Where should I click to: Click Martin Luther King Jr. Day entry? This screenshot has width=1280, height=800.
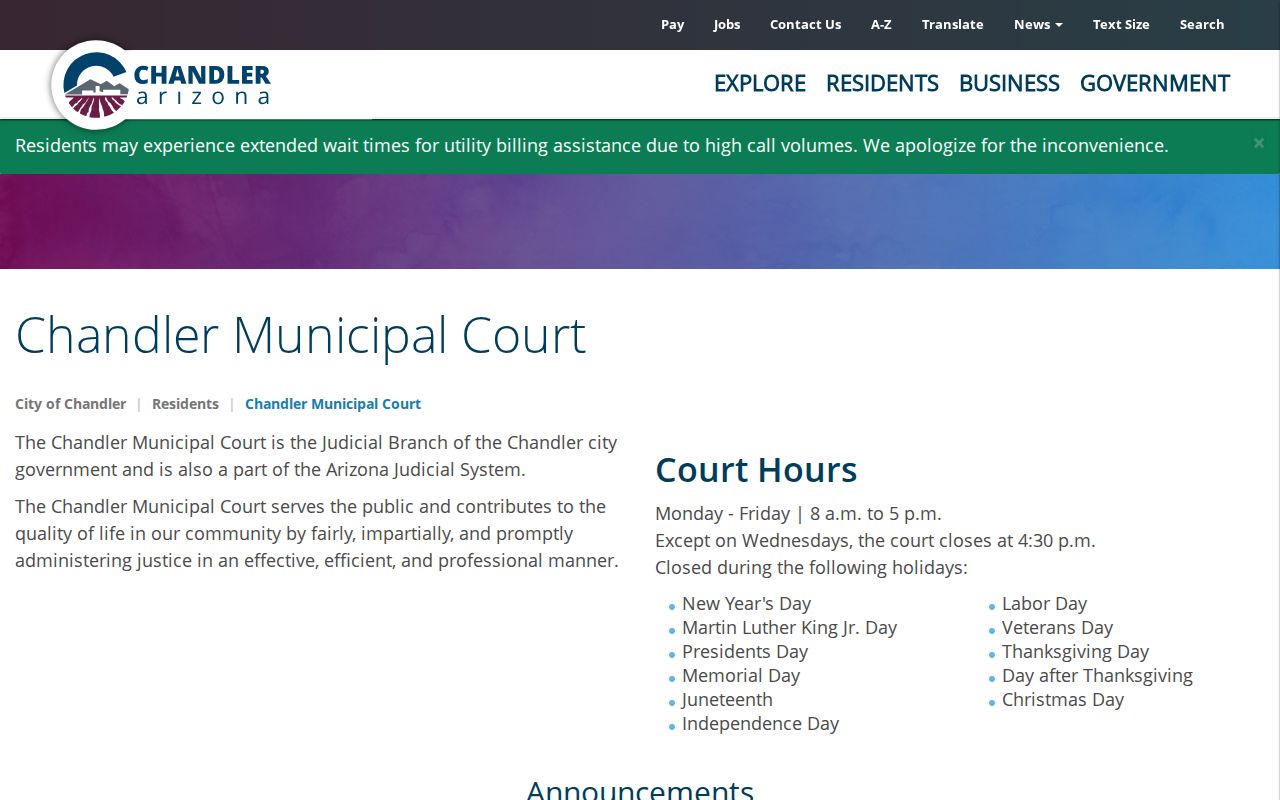789,628
